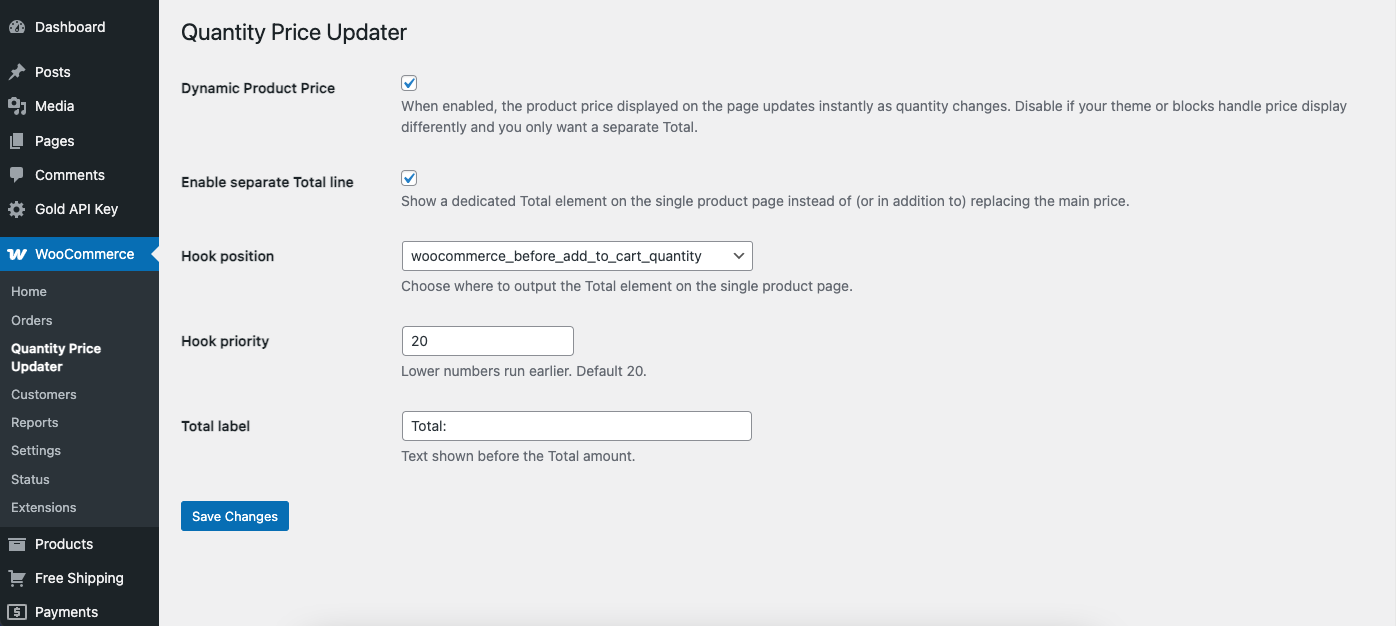Screen dimensions: 1396x626
Task: Click the Comments speech bubble icon
Action: [x=17, y=175]
